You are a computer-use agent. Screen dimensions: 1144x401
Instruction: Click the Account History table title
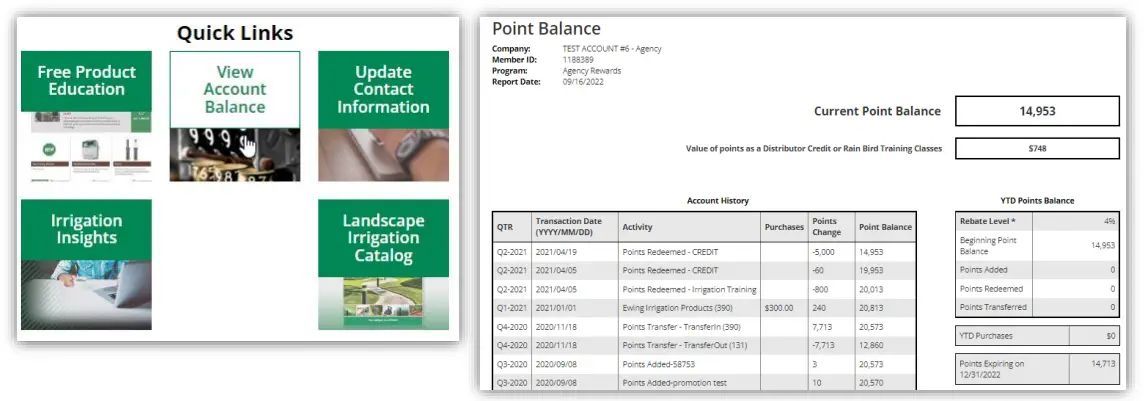[x=718, y=200]
